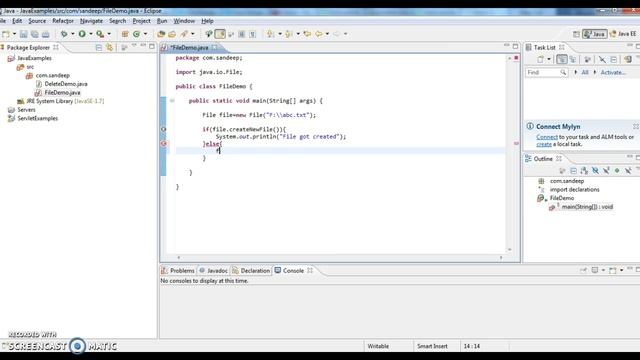Switch to the Java perspective button
Viewport: 640px width, 360px height.
[x=595, y=34]
